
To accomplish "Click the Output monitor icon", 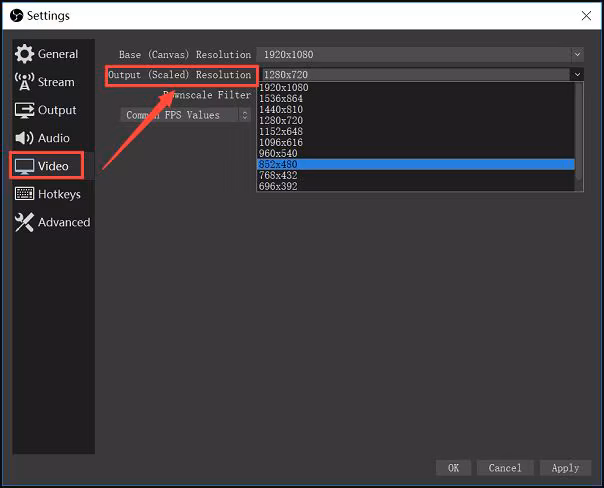I will (24, 110).
